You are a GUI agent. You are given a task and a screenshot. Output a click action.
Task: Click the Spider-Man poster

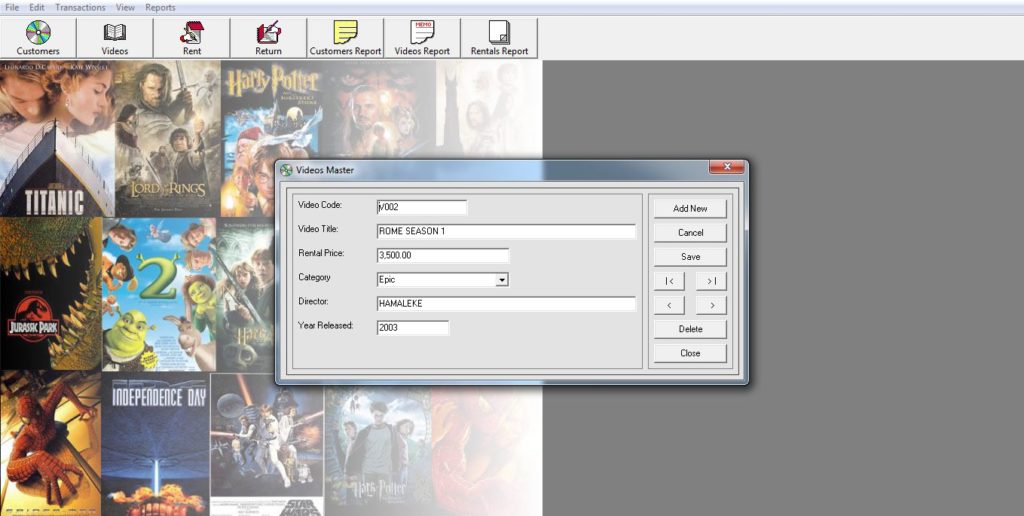50,444
